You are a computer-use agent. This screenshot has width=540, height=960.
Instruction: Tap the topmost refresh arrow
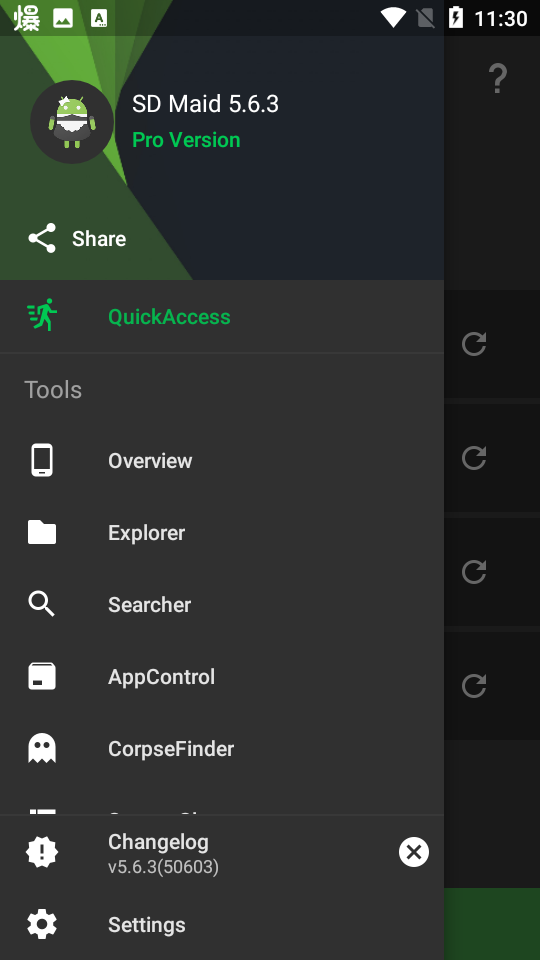474,343
